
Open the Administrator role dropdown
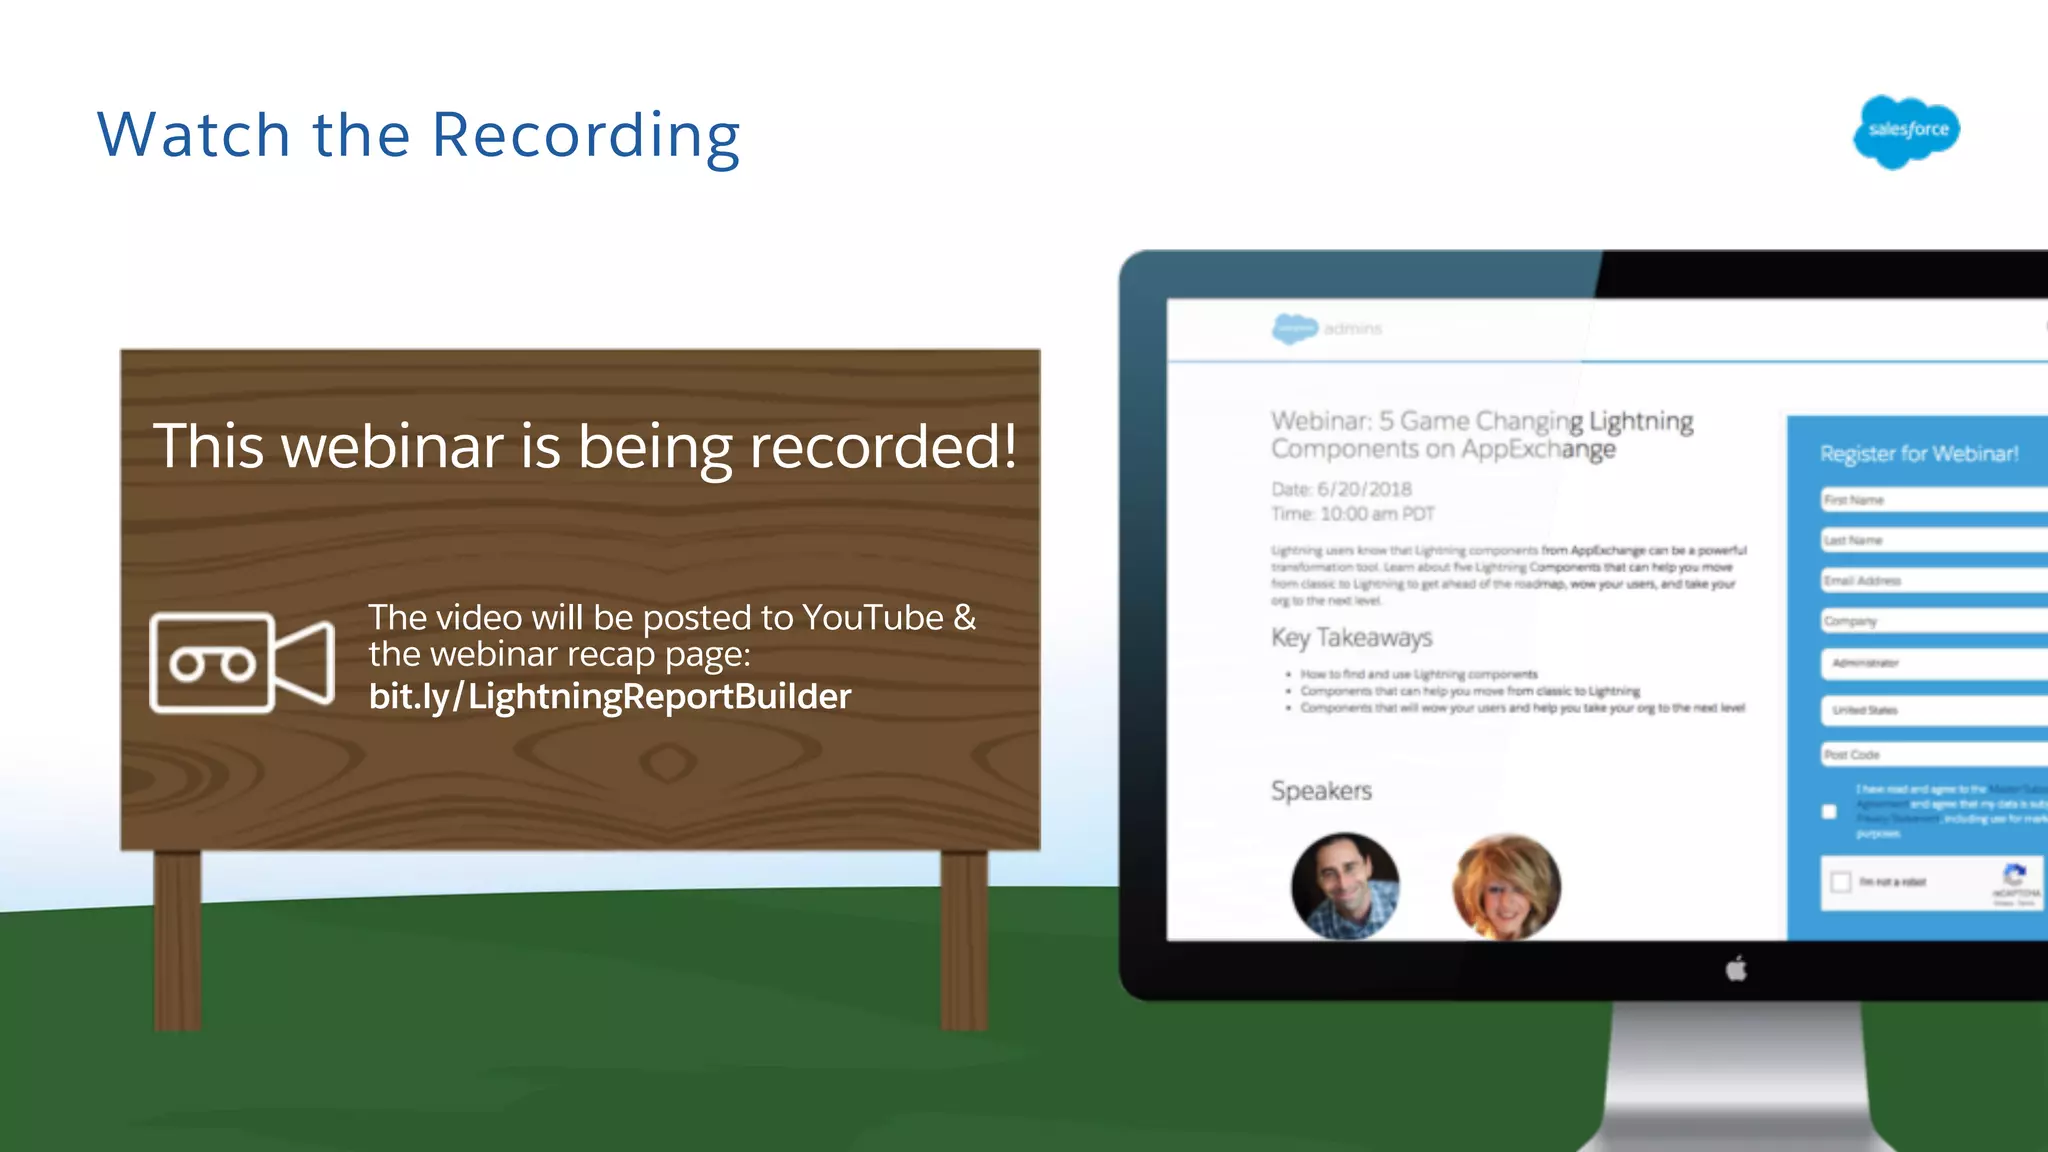[x=1934, y=663]
